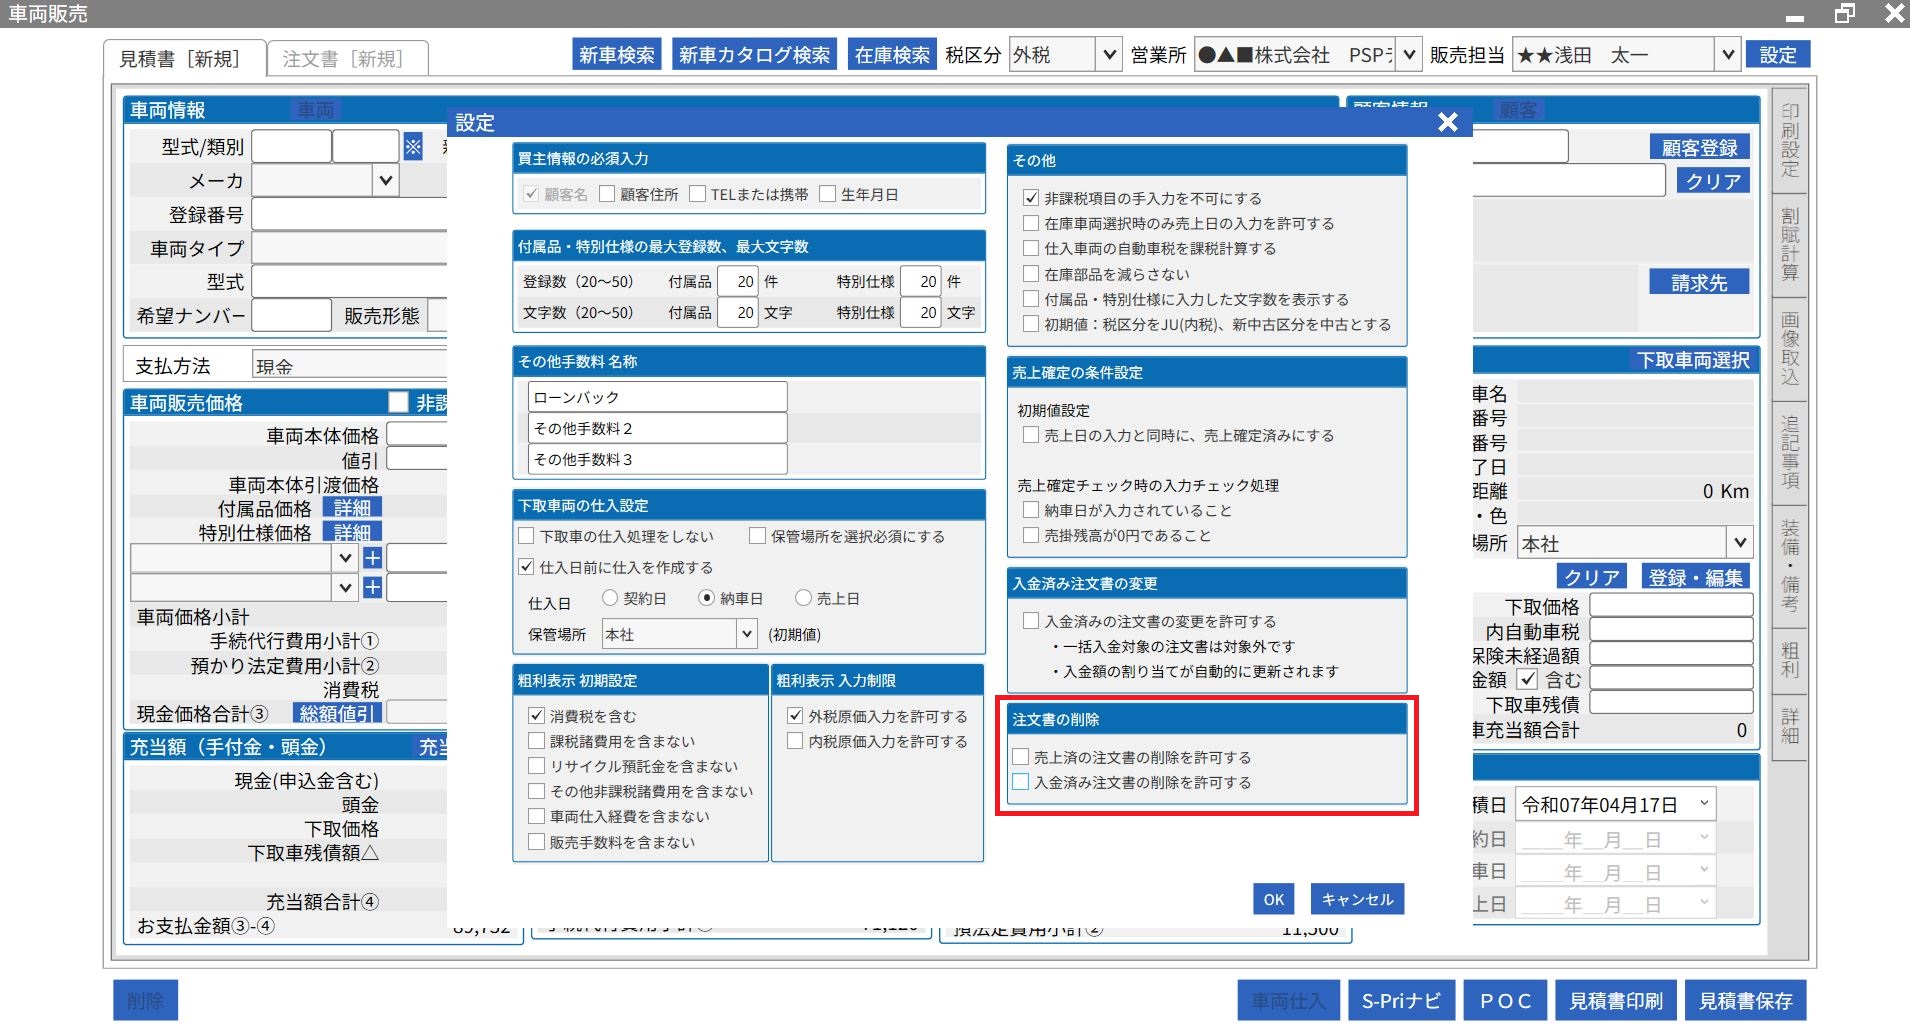Image resolution: width=1910 pixels, height=1031 pixels.
Task: Open the 印刷設定 side panel
Action: click(1789, 141)
